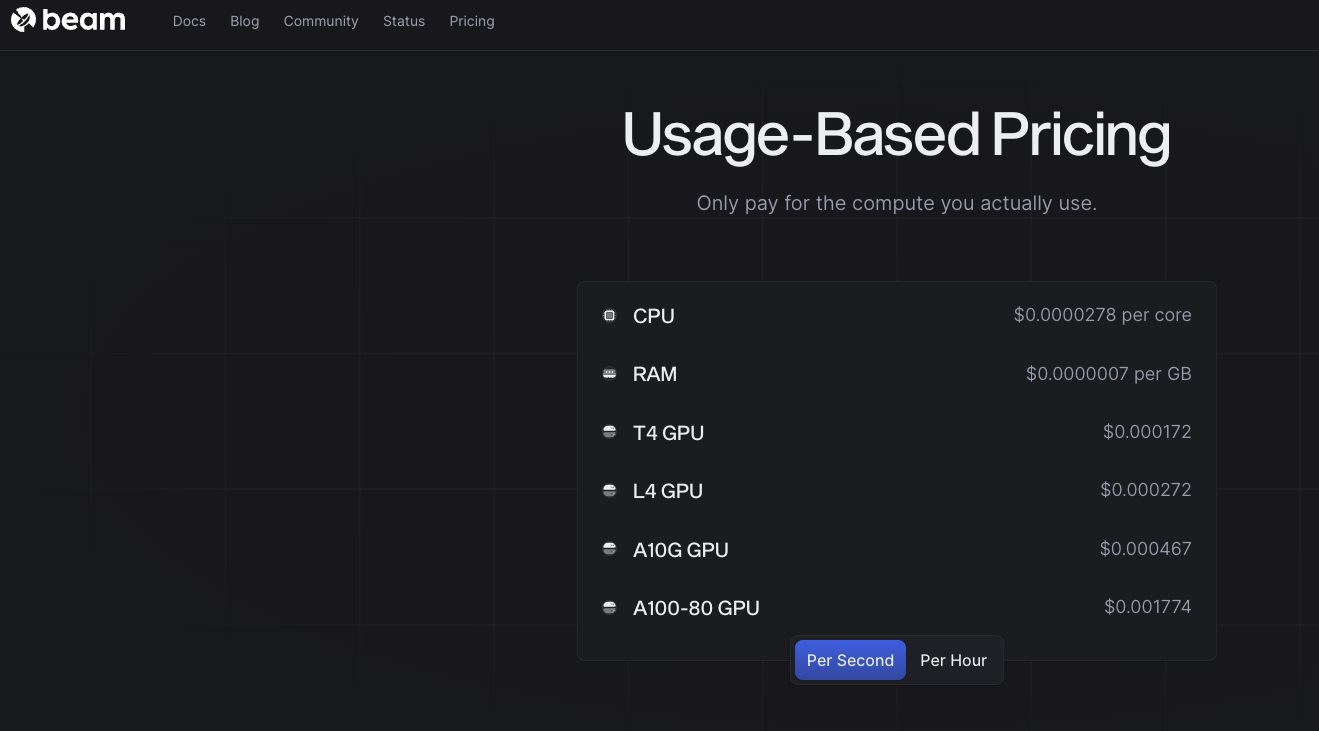Switch pricing to Per Second
Screen dimensions: 1319x731
click(850, 660)
